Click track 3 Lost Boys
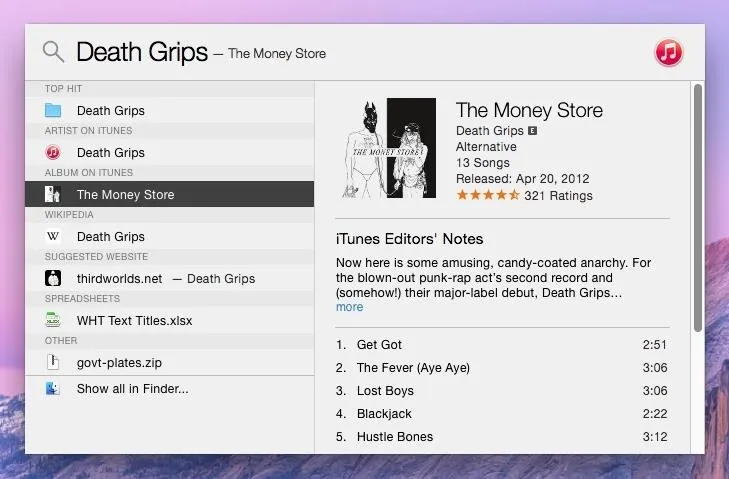This screenshot has height=479, width=729. click(502, 391)
